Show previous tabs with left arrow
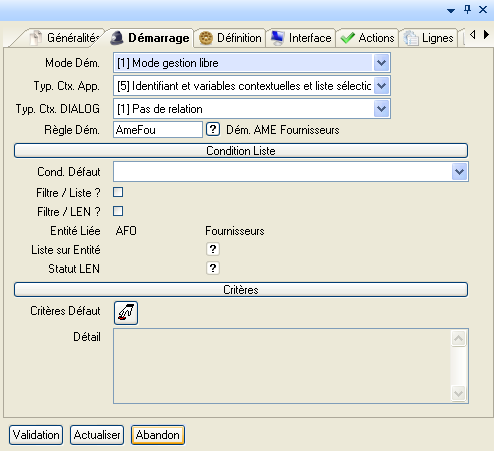 click(x=473, y=35)
